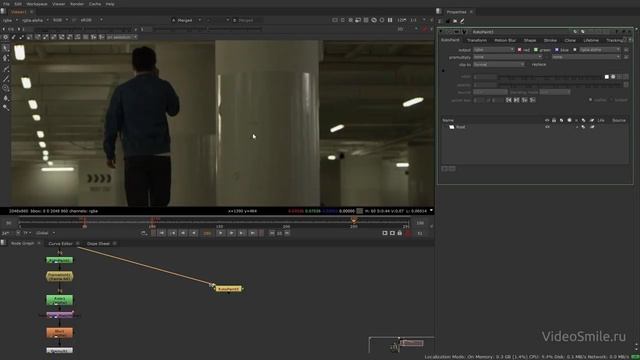
Task: Open the Viewer menu
Action: coord(58,4)
